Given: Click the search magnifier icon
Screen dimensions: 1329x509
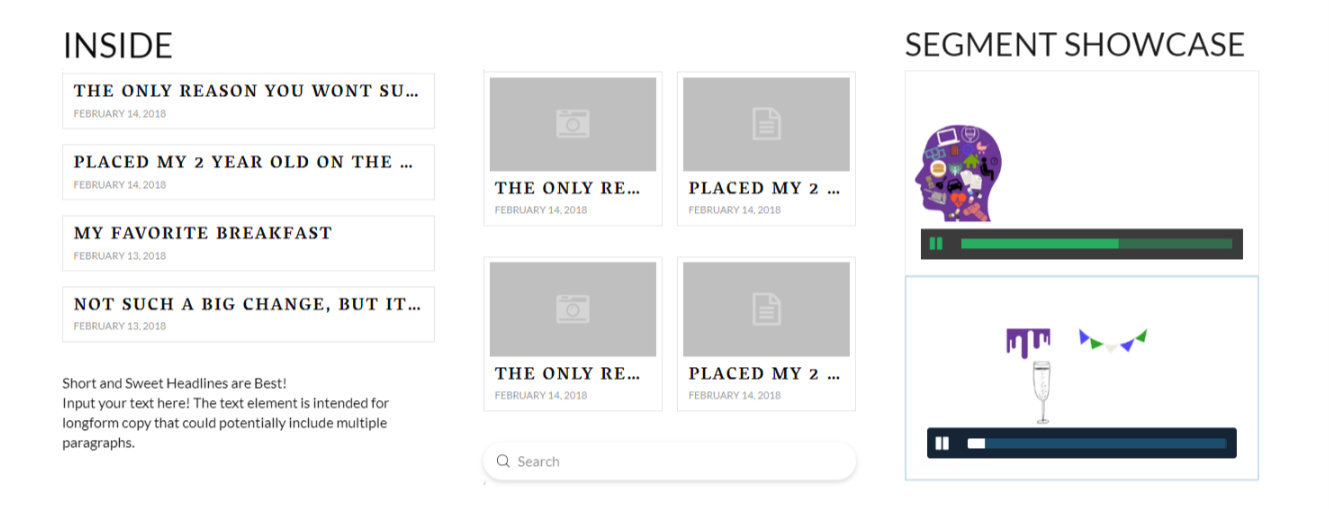Looking at the screenshot, I should point(503,461).
